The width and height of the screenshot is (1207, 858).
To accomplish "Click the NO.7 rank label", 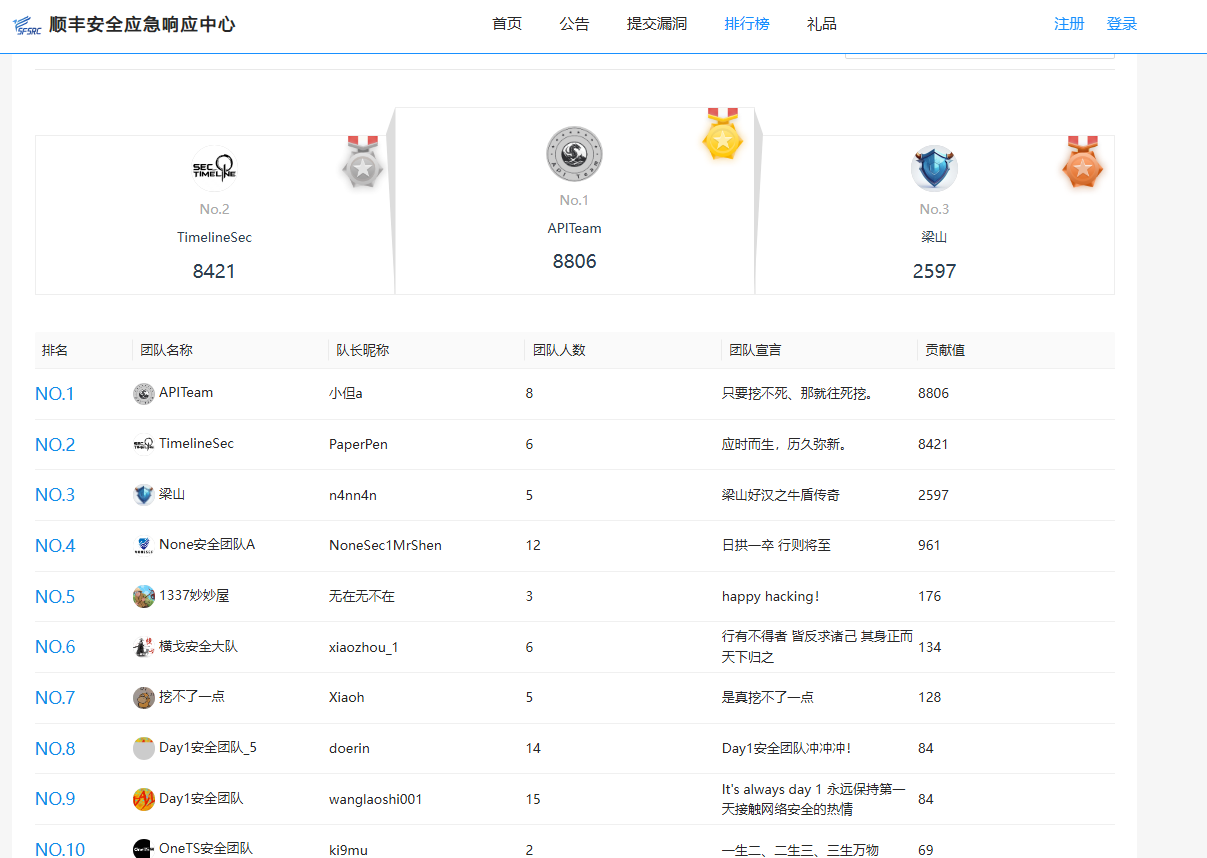I will 55,698.
